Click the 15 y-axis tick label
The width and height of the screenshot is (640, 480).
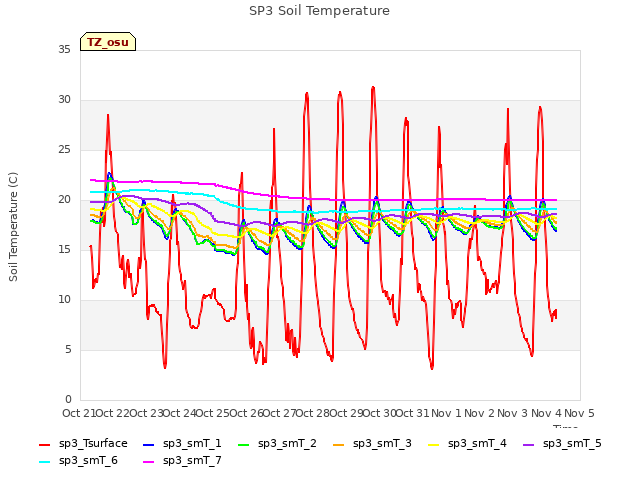[x=64, y=250]
